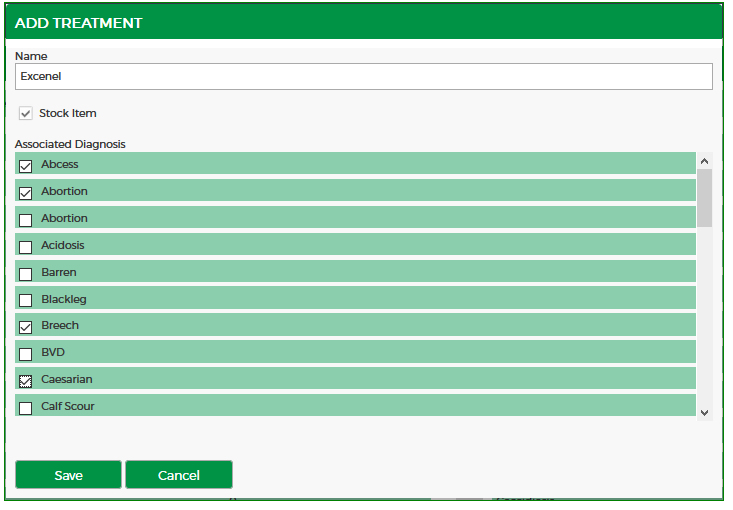Enable the Barren diagnosis checkbox
This screenshot has width=733, height=510.
(x=26, y=274)
